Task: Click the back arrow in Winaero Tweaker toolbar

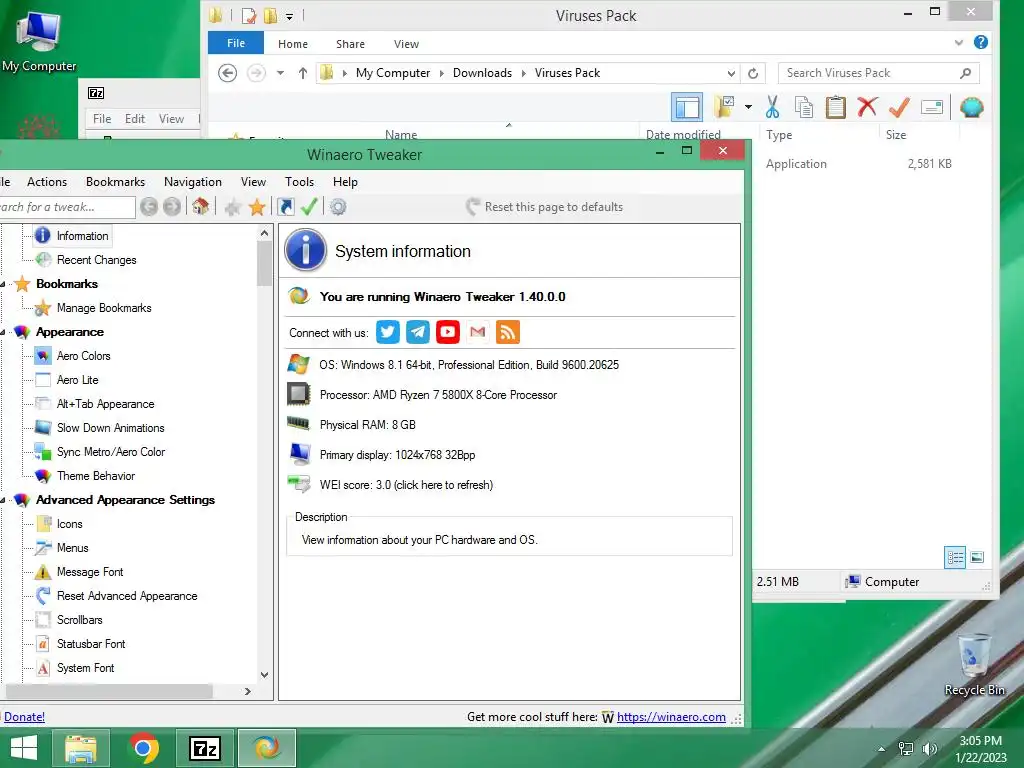Action: pyautogui.click(x=149, y=207)
